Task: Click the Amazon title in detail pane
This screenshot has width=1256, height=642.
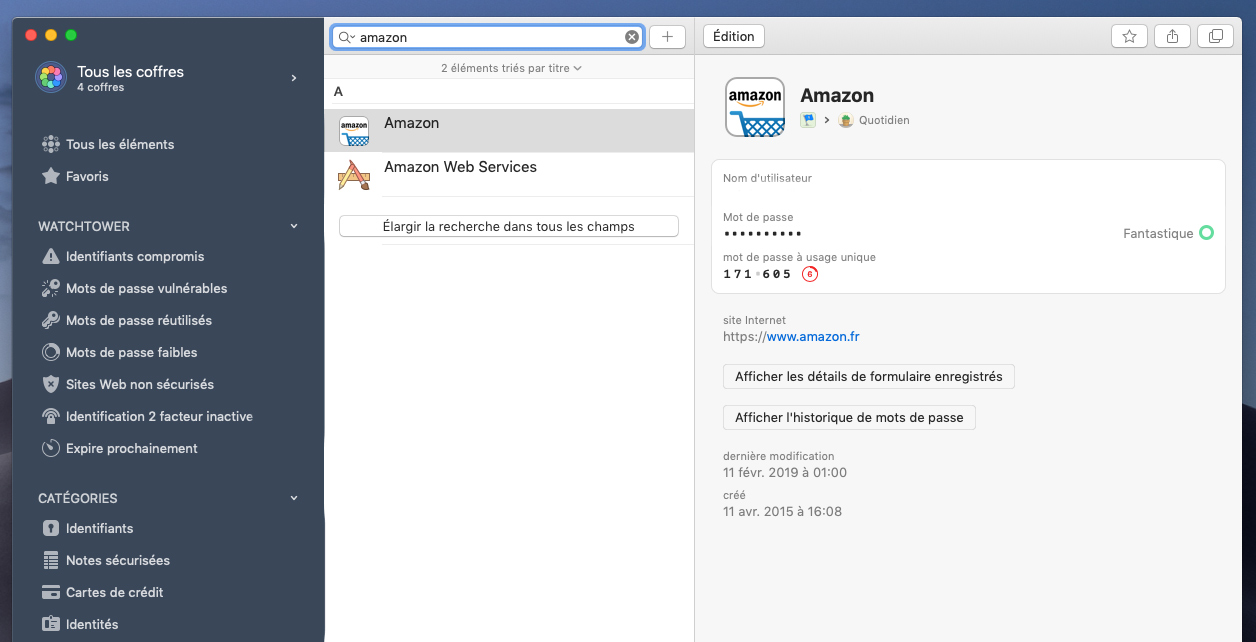Action: pyautogui.click(x=837, y=95)
